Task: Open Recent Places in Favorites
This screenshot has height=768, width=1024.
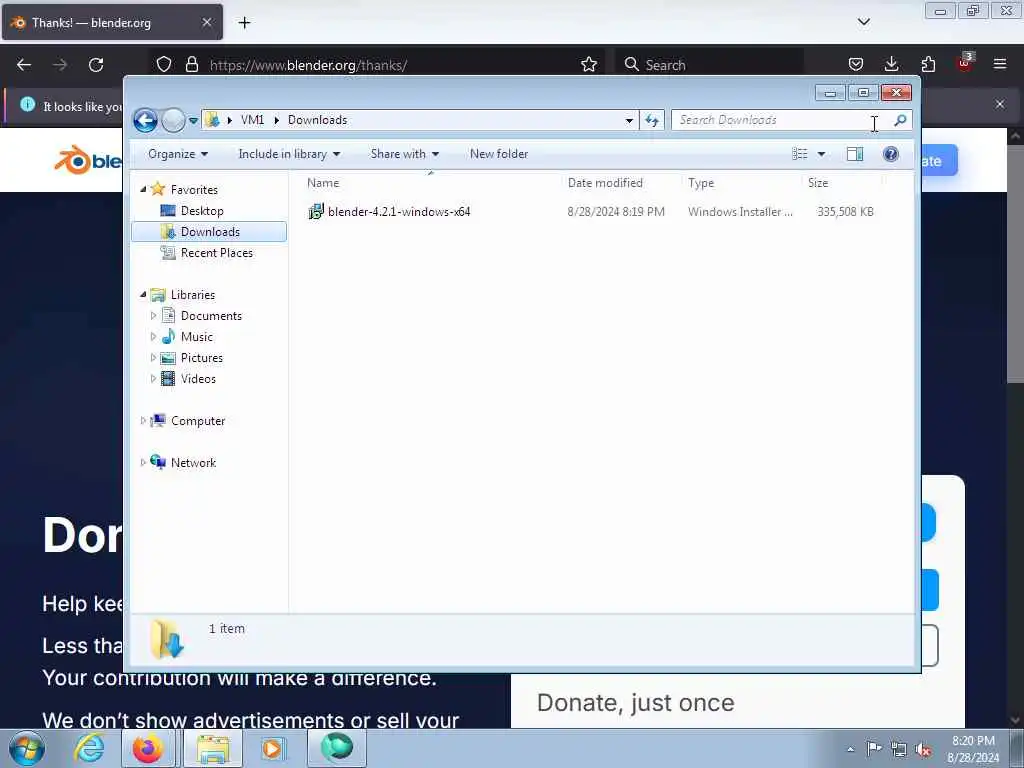Action: coord(216,253)
